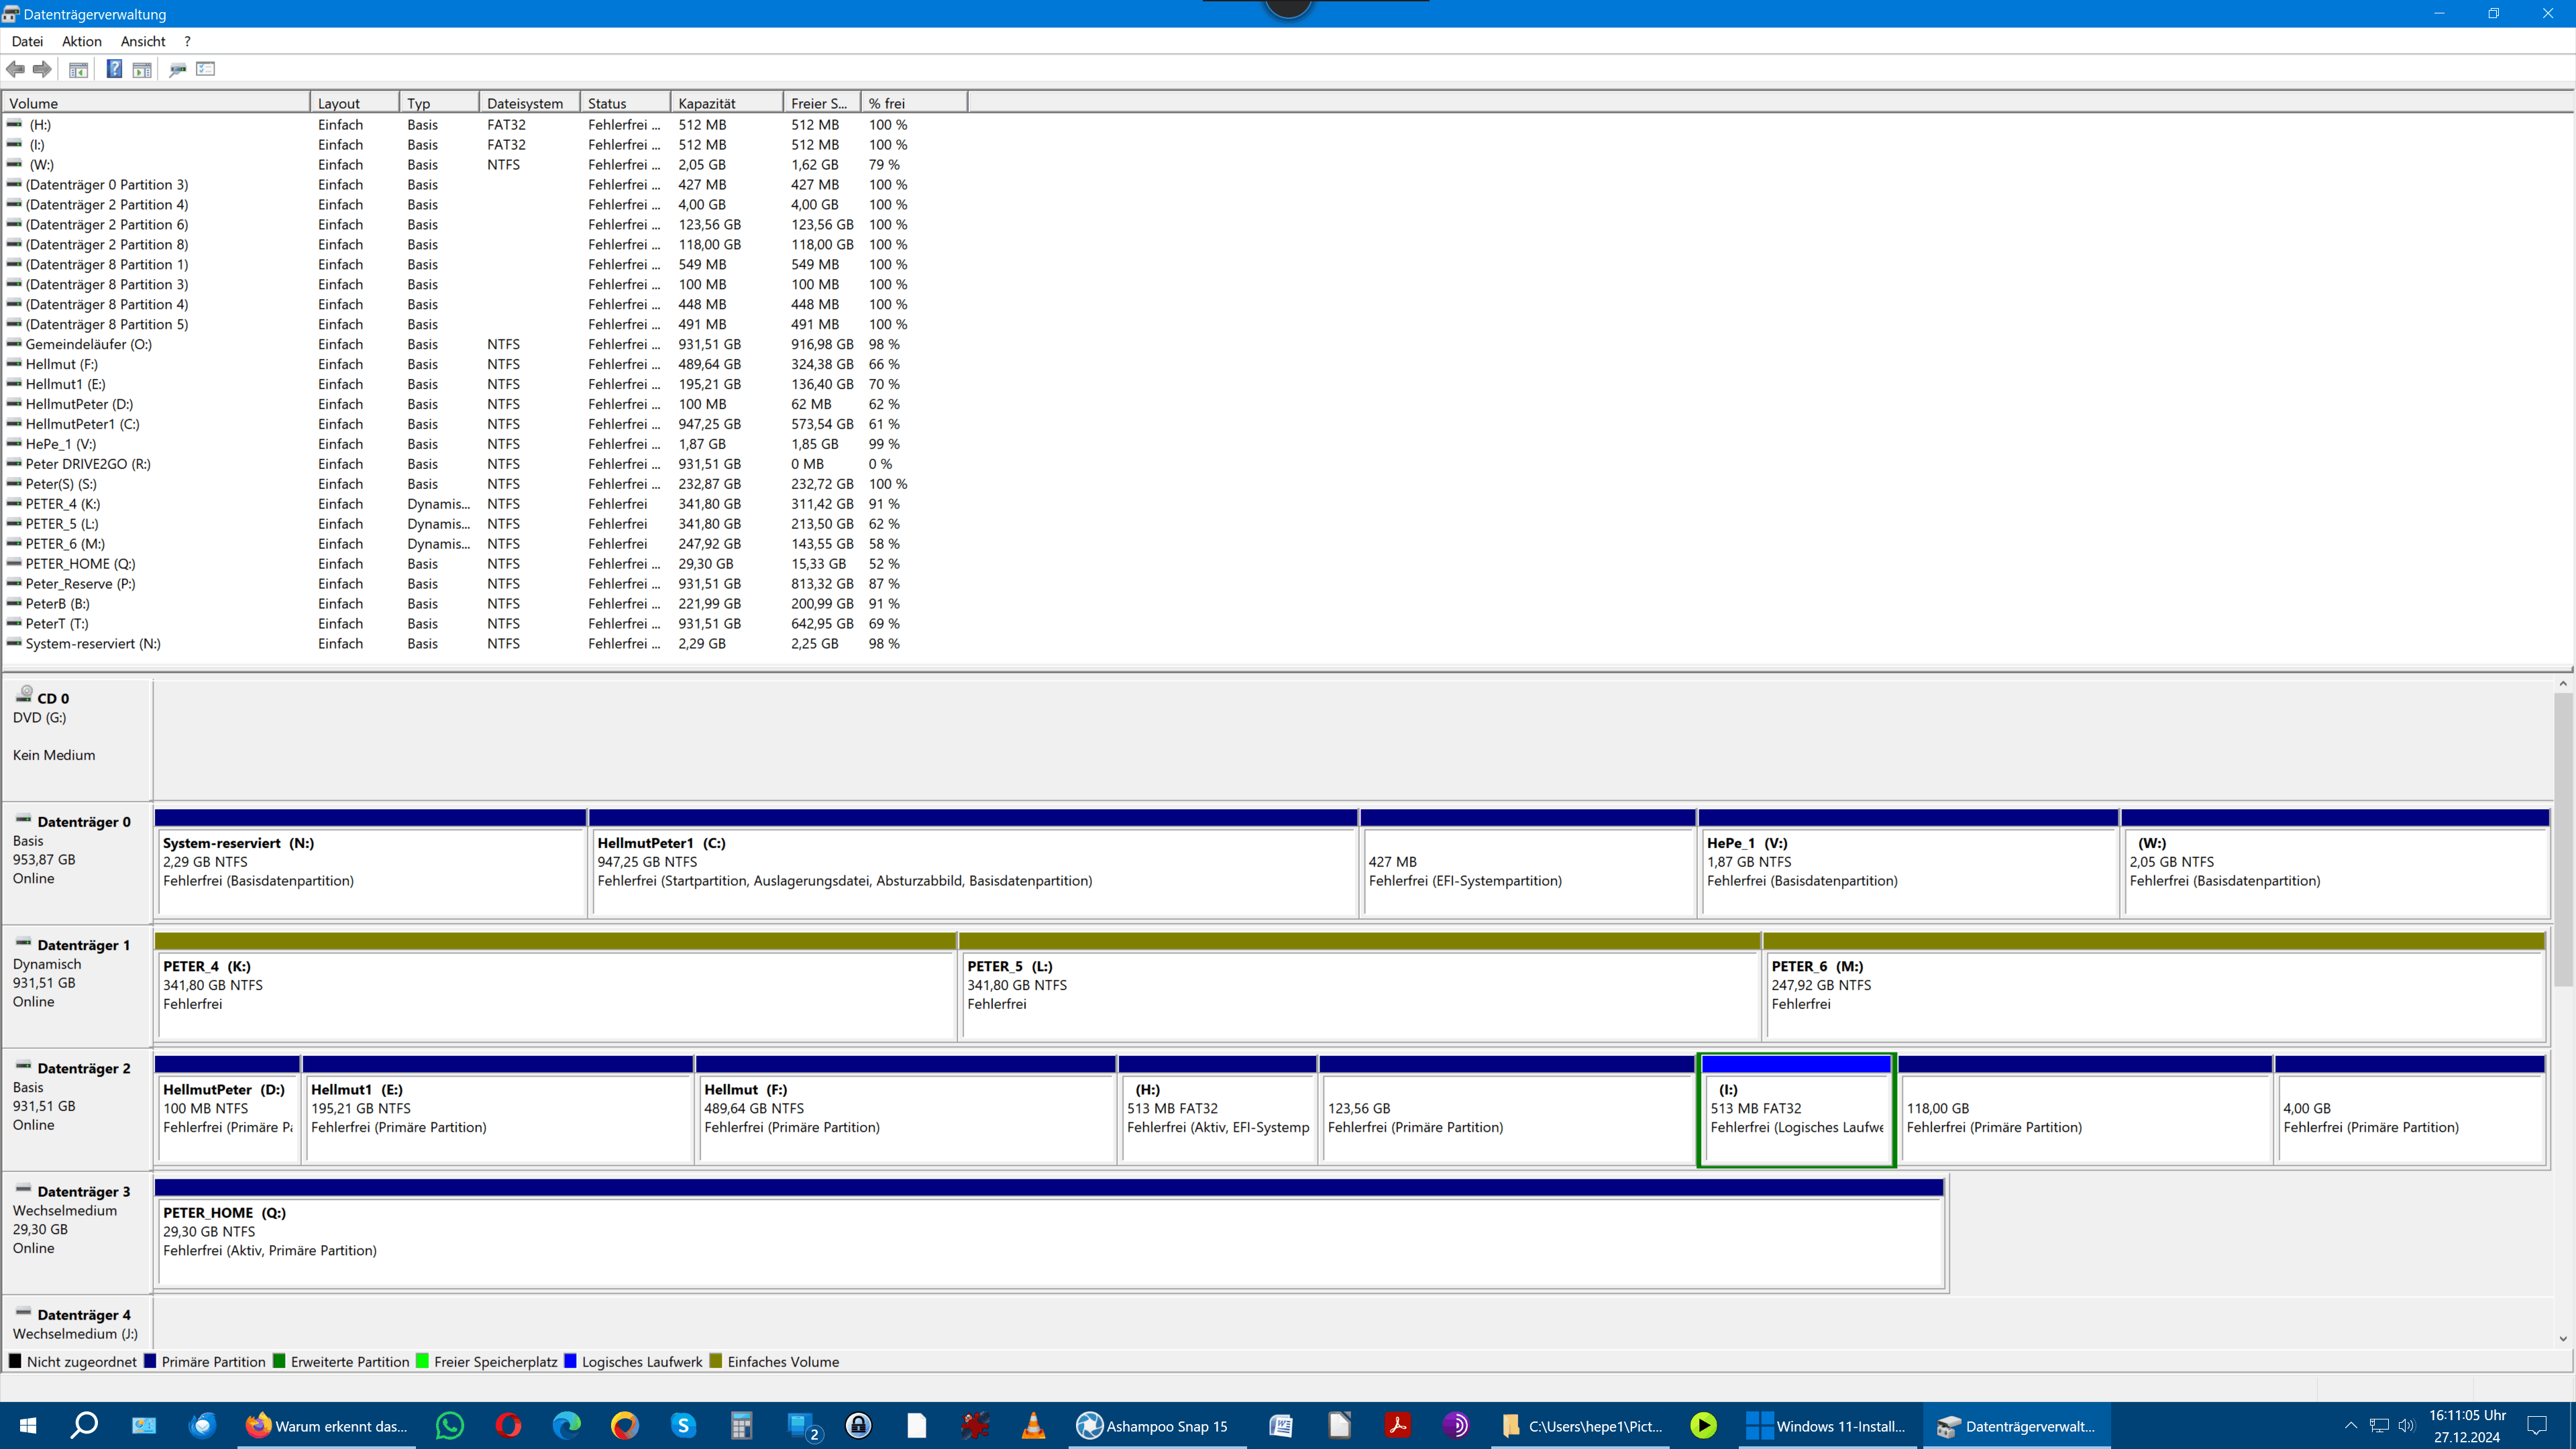The height and width of the screenshot is (1449, 2576).
Task: Select PETER_HOME (Q:) row in volume list
Action: pyautogui.click(x=80, y=564)
